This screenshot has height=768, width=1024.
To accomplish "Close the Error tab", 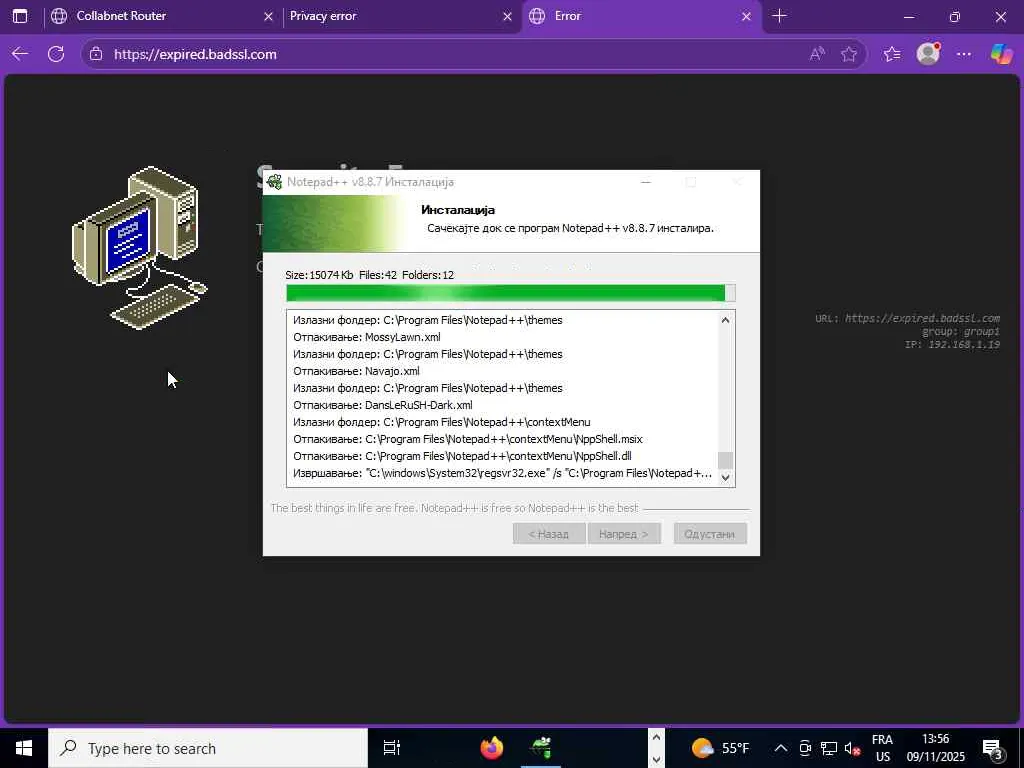I will [x=746, y=17].
